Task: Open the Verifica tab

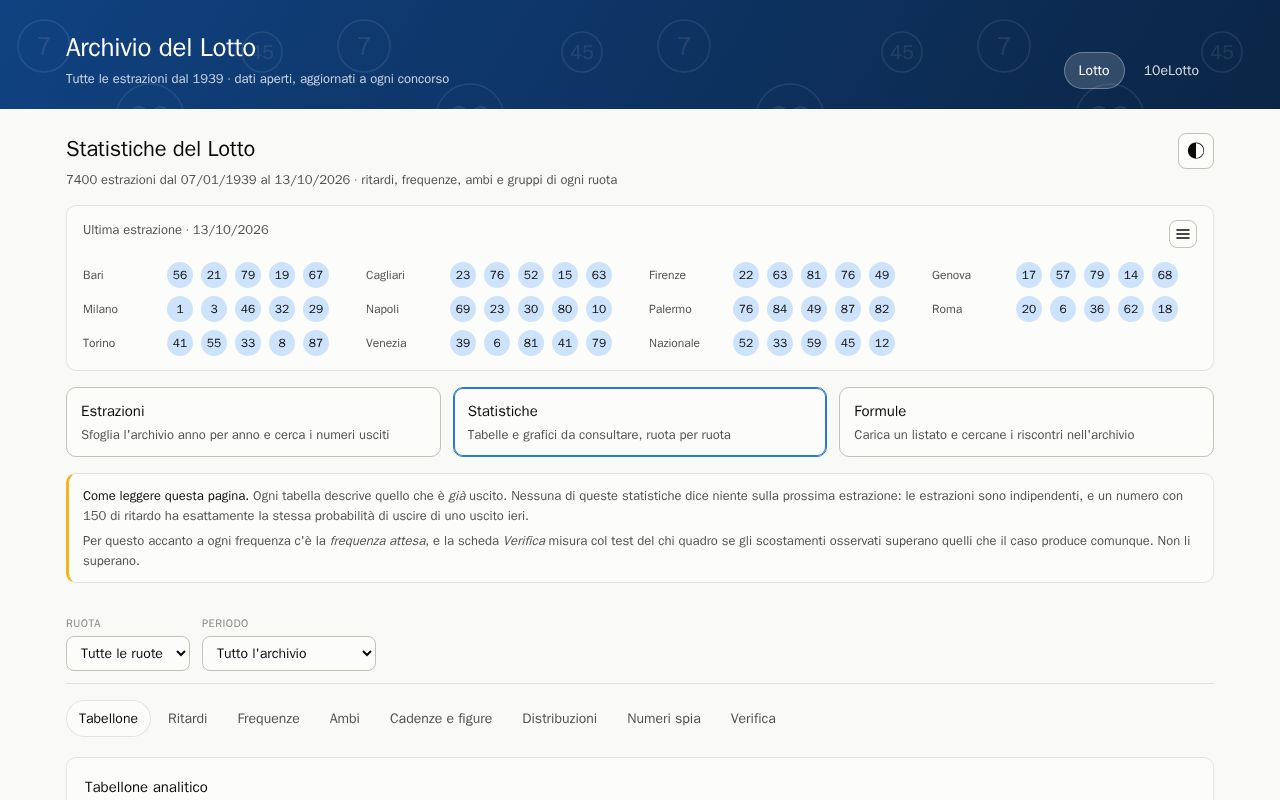Action: point(753,718)
